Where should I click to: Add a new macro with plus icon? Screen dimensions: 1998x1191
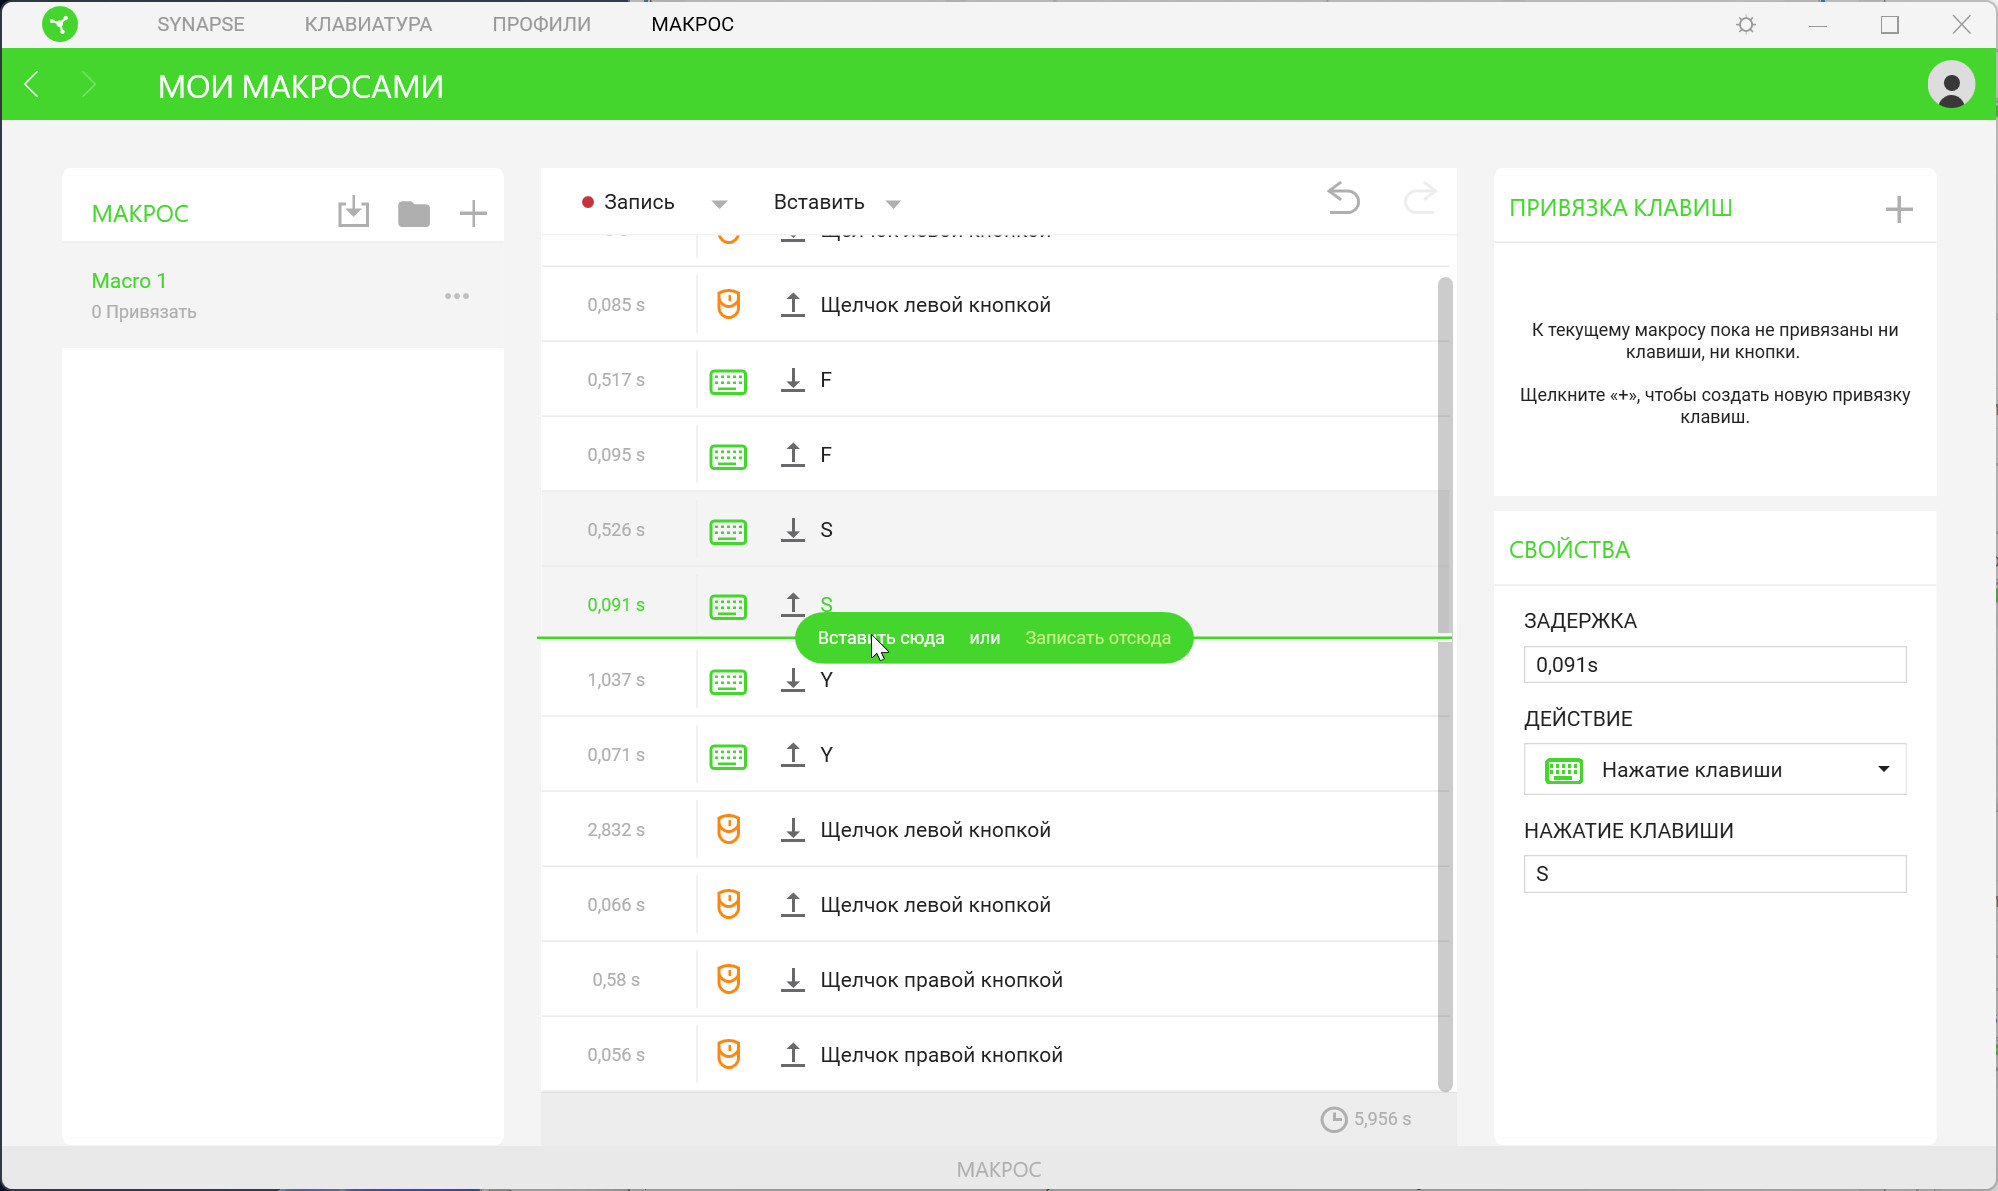tap(473, 213)
